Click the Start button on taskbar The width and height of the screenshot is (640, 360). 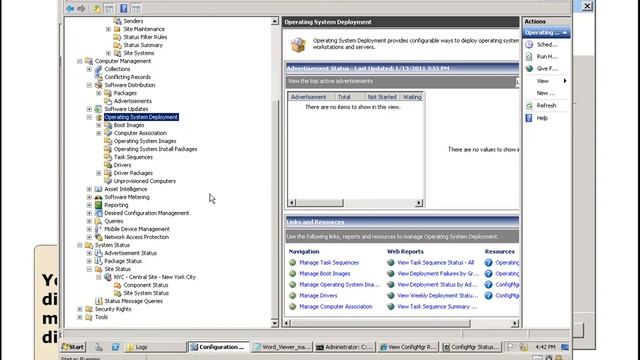[73, 347]
